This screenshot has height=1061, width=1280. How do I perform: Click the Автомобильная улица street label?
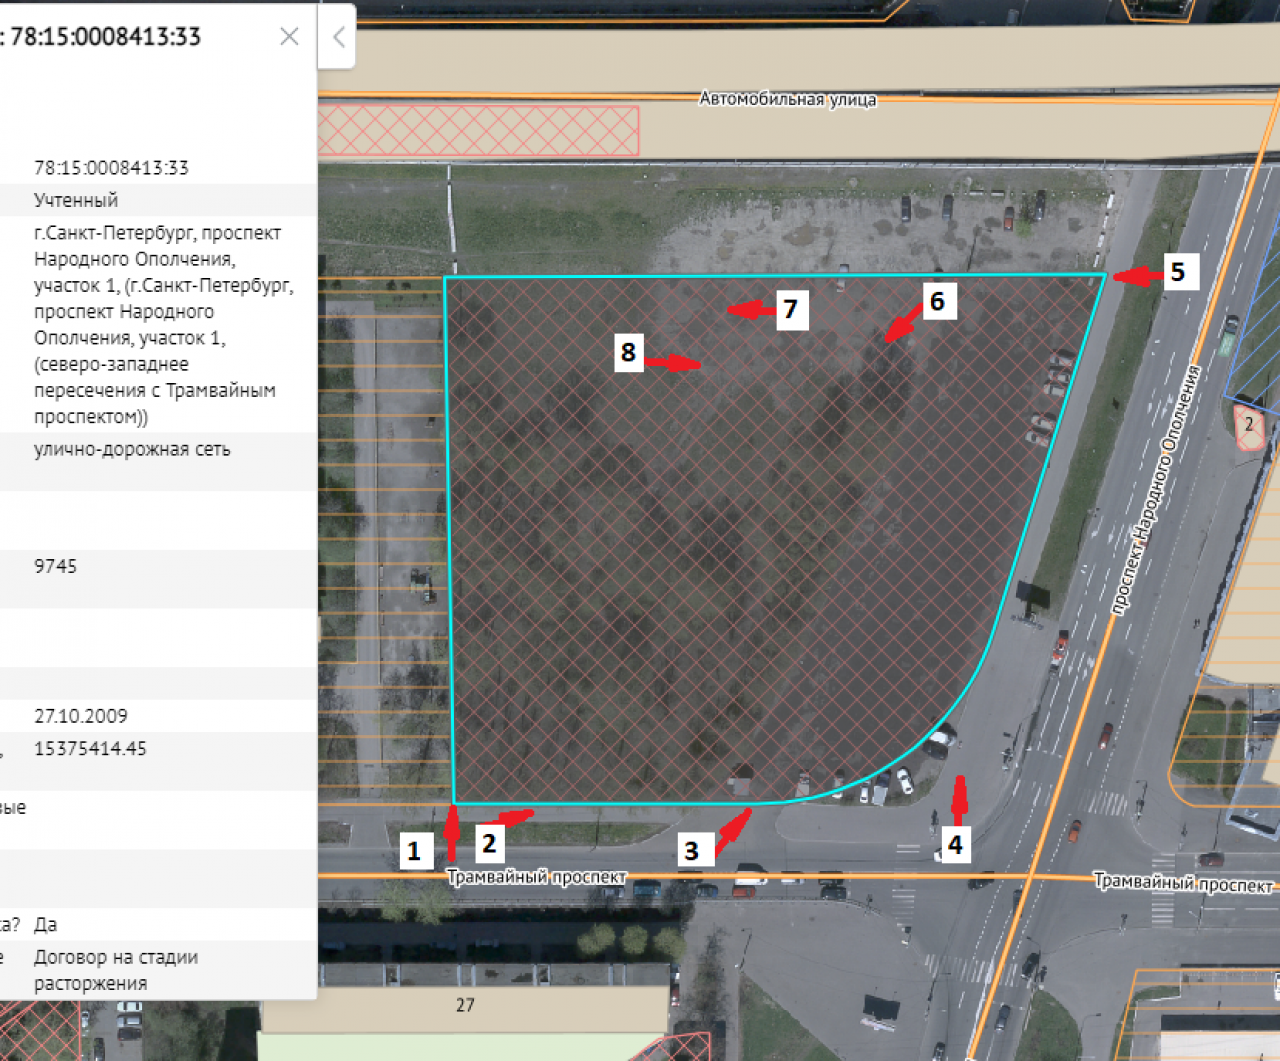[x=787, y=99]
